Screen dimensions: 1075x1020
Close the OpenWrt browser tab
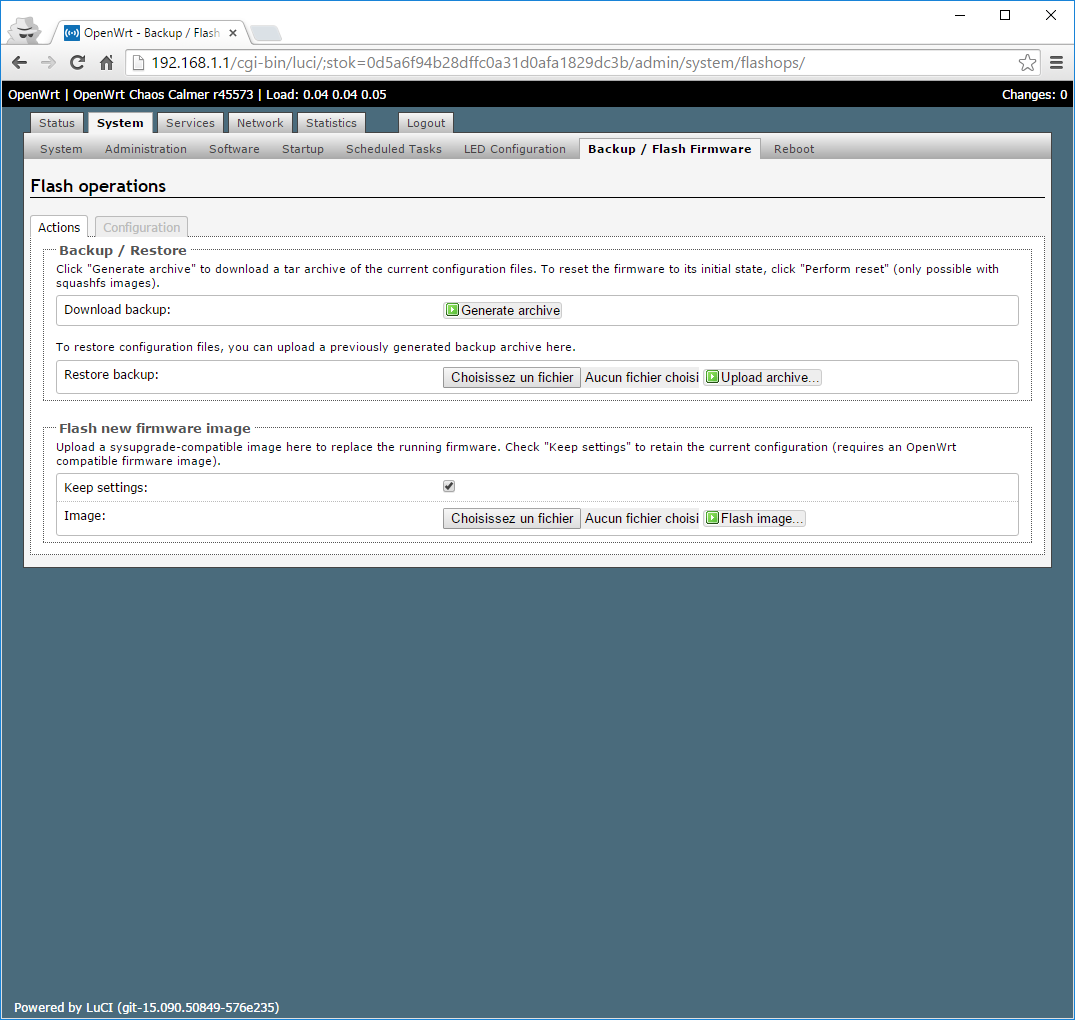[233, 33]
